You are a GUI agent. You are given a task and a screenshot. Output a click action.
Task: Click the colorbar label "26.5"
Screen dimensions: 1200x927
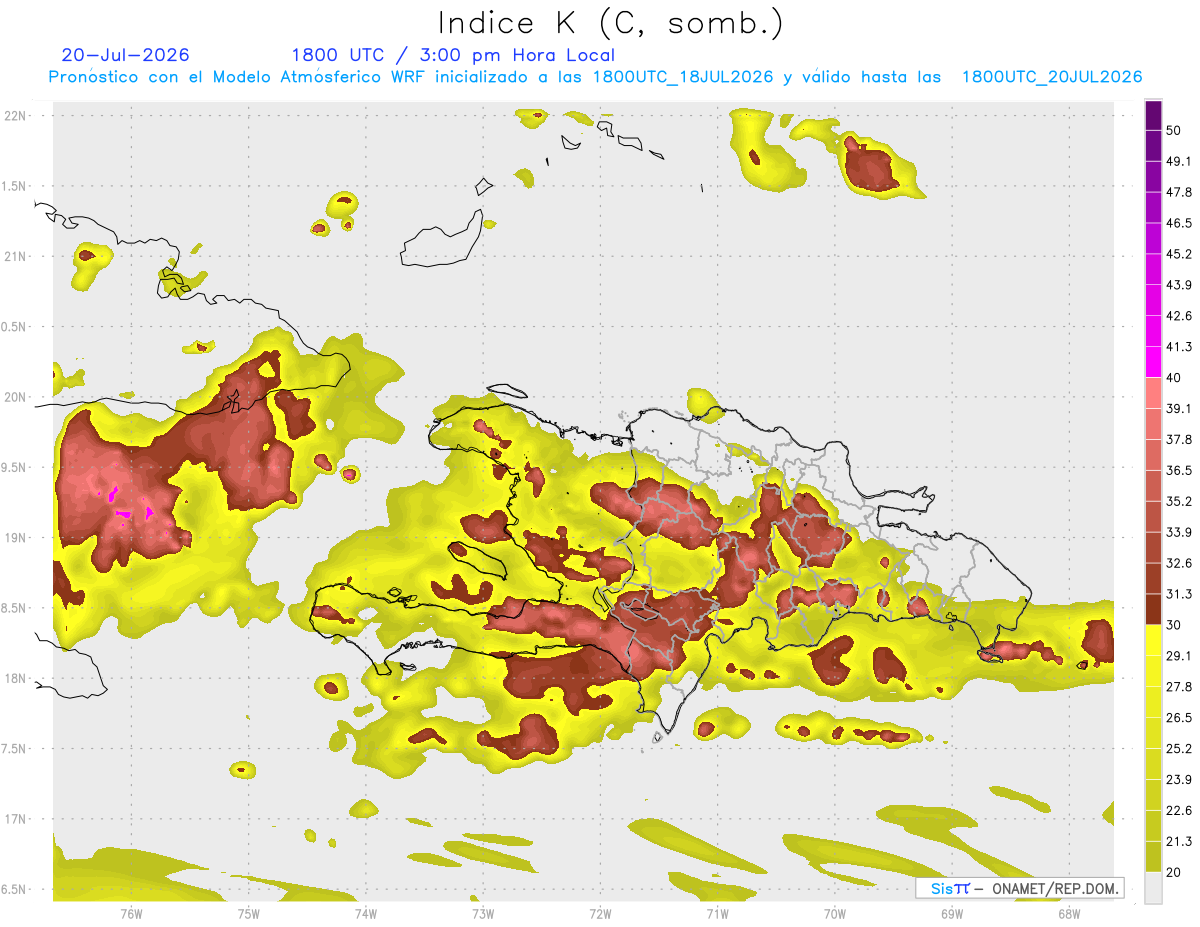tap(1179, 718)
